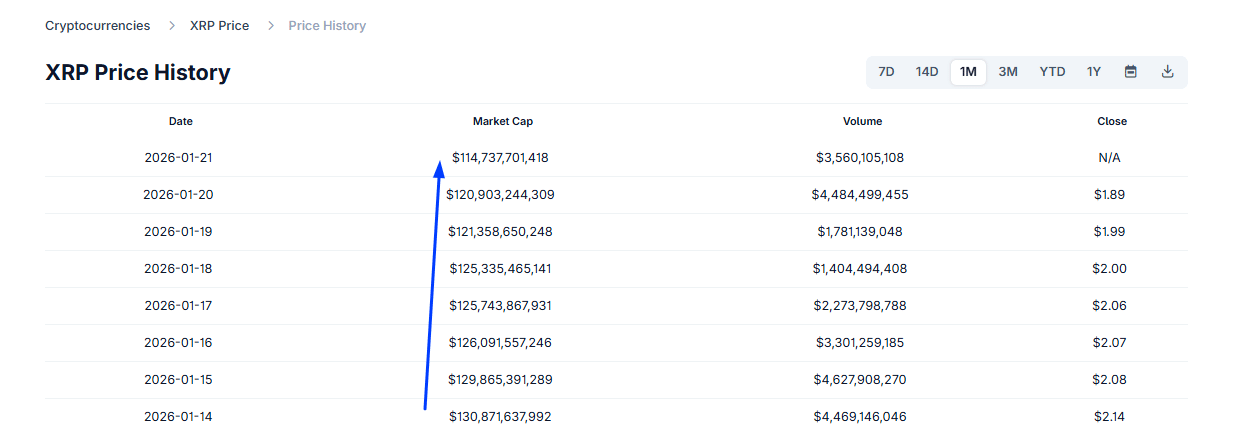Click the $2.14 close price
This screenshot has width=1256, height=433.
pyautogui.click(x=1110, y=417)
